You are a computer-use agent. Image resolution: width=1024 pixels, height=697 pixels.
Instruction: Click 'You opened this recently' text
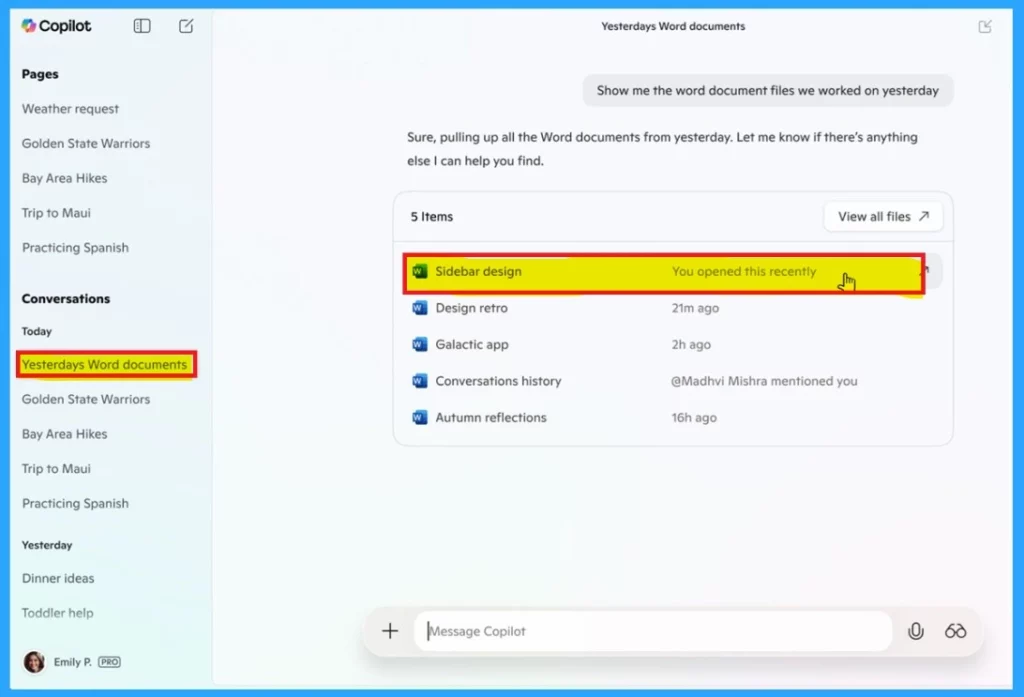click(x=744, y=271)
